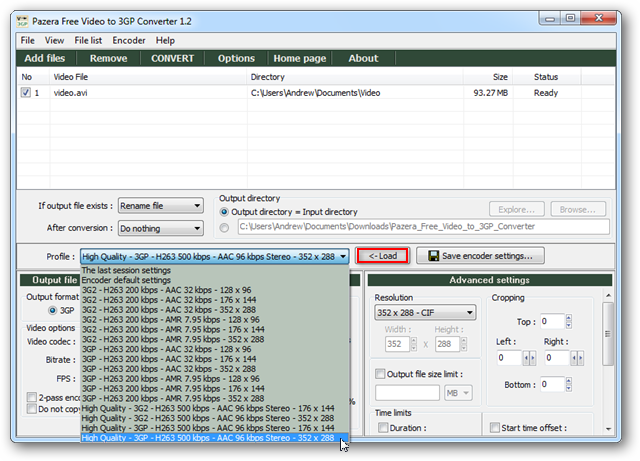Screen dimensions: 640x461
Task: Select the 3GP output format radio
Action: point(52,310)
